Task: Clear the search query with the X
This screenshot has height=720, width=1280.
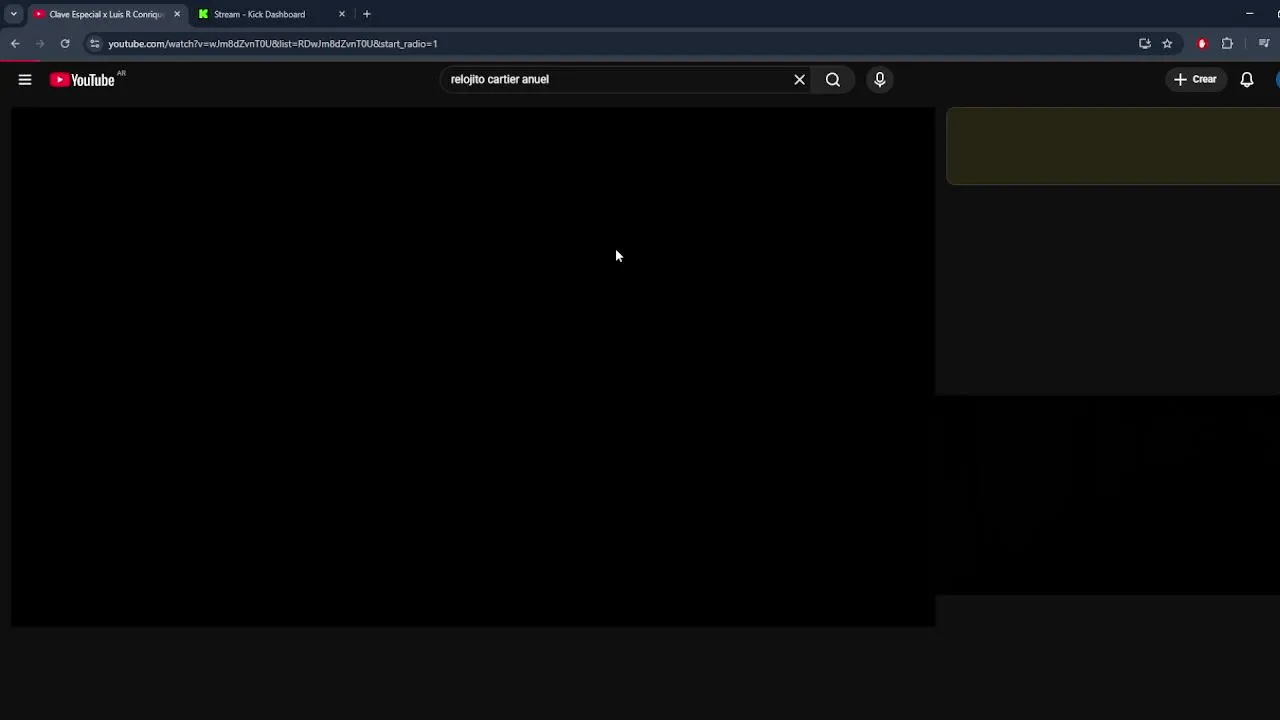Action: 799,79
